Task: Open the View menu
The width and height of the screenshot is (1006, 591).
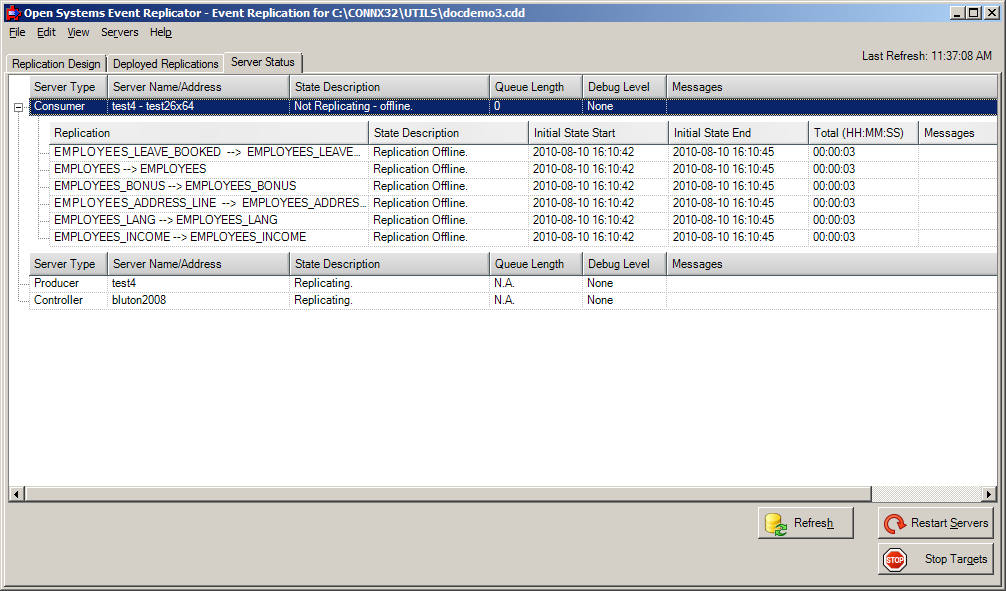Action: point(77,32)
